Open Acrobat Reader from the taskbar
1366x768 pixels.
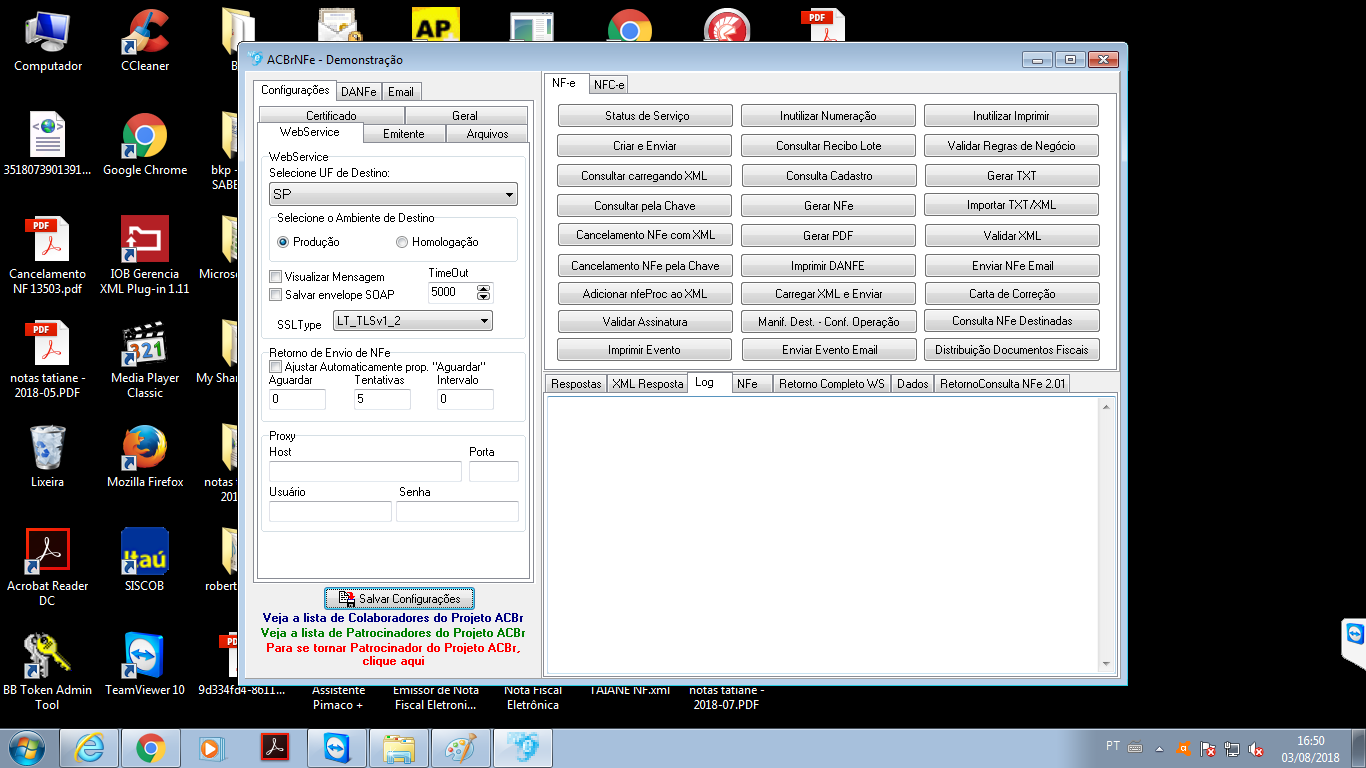click(275, 747)
